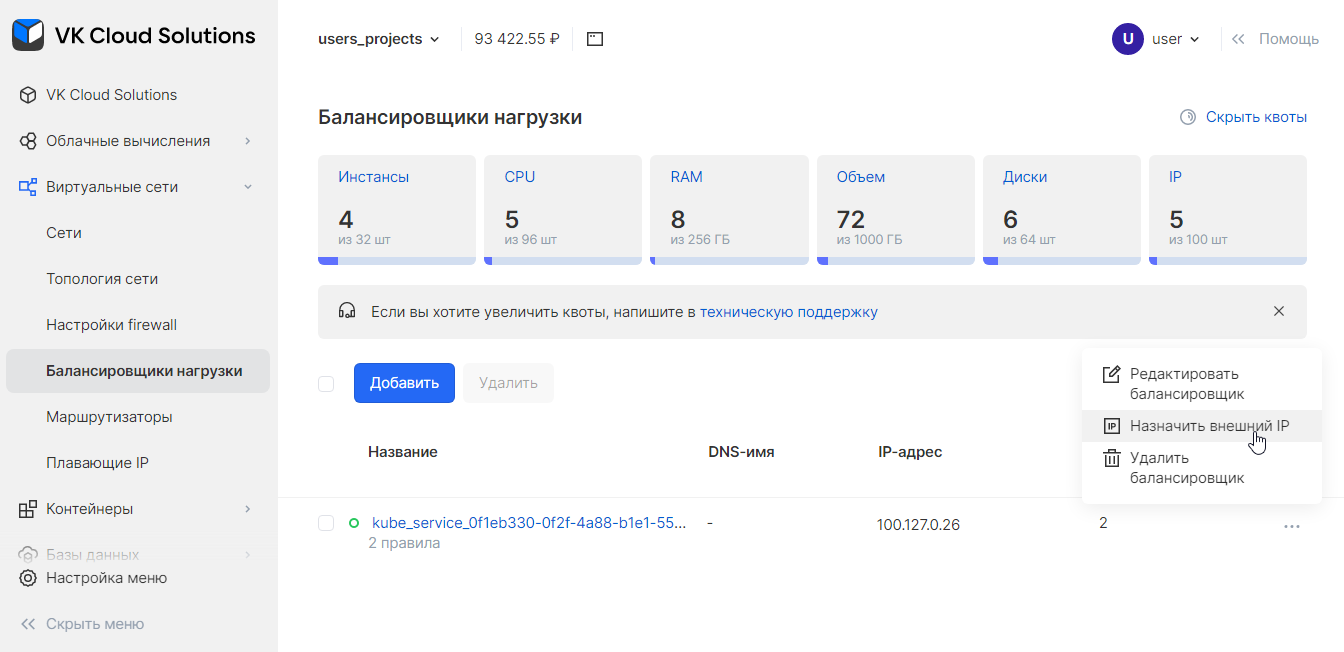Hide quotas with Скрыть квоты link
Viewport: 1344px width, 652px height.
pos(1256,117)
